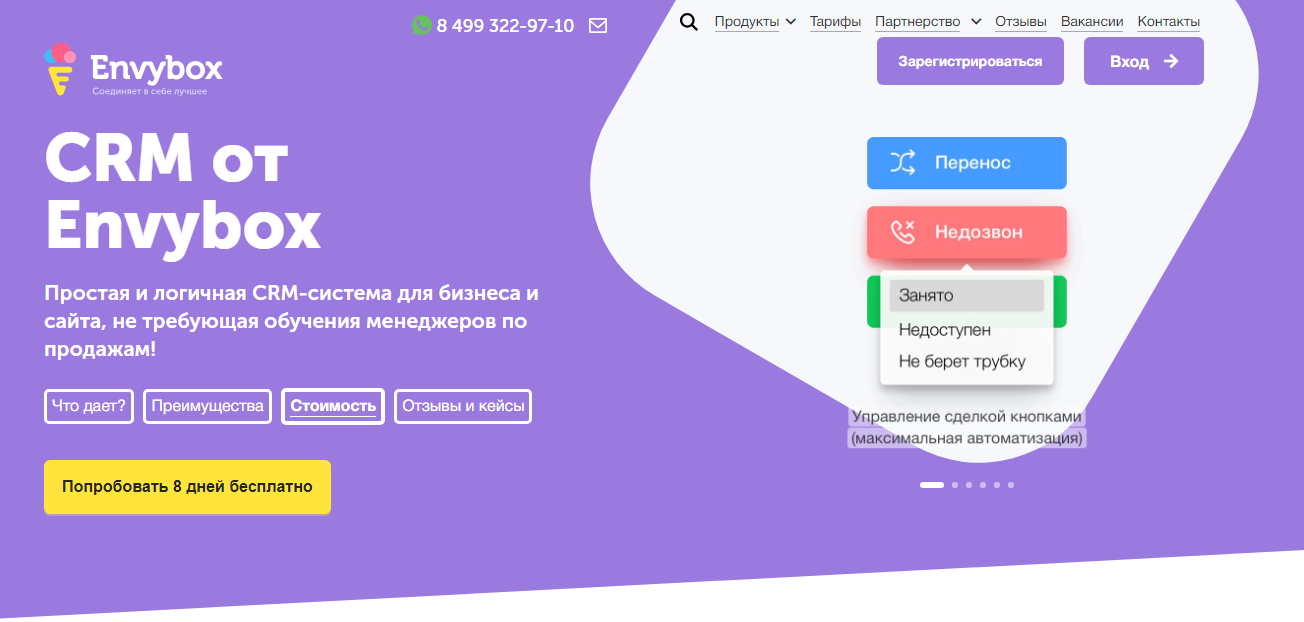Viewport: 1304px width, 622px height.
Task: Open the Отзывы menu link
Action: (1021, 21)
